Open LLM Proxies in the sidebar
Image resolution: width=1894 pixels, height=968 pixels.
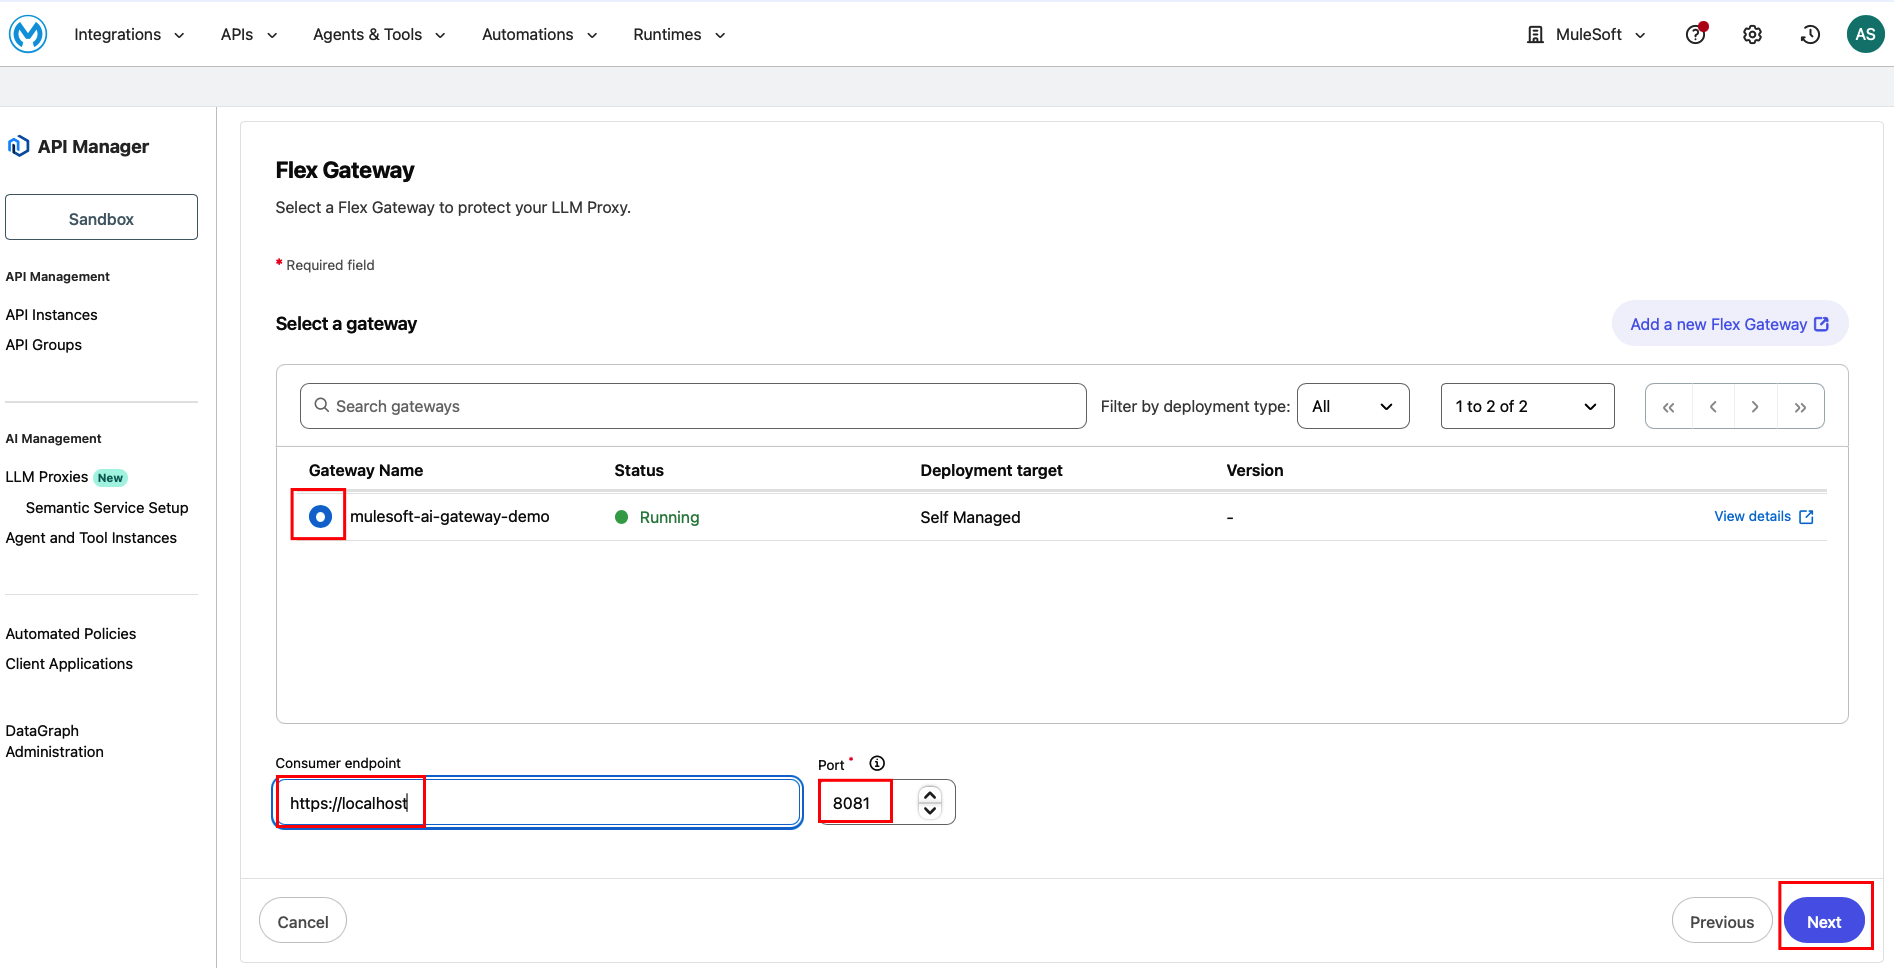47,477
